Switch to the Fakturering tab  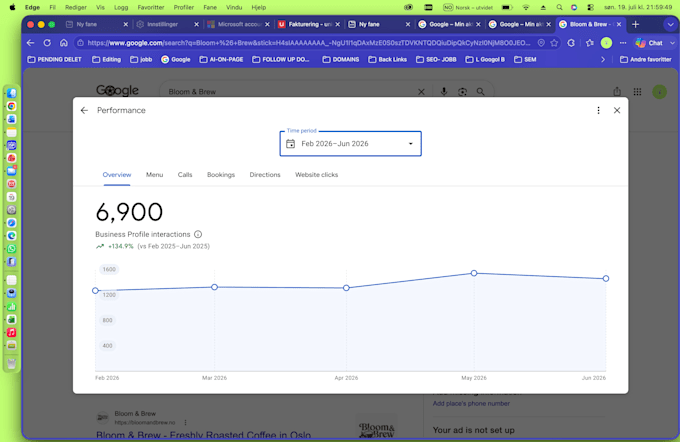click(306, 24)
